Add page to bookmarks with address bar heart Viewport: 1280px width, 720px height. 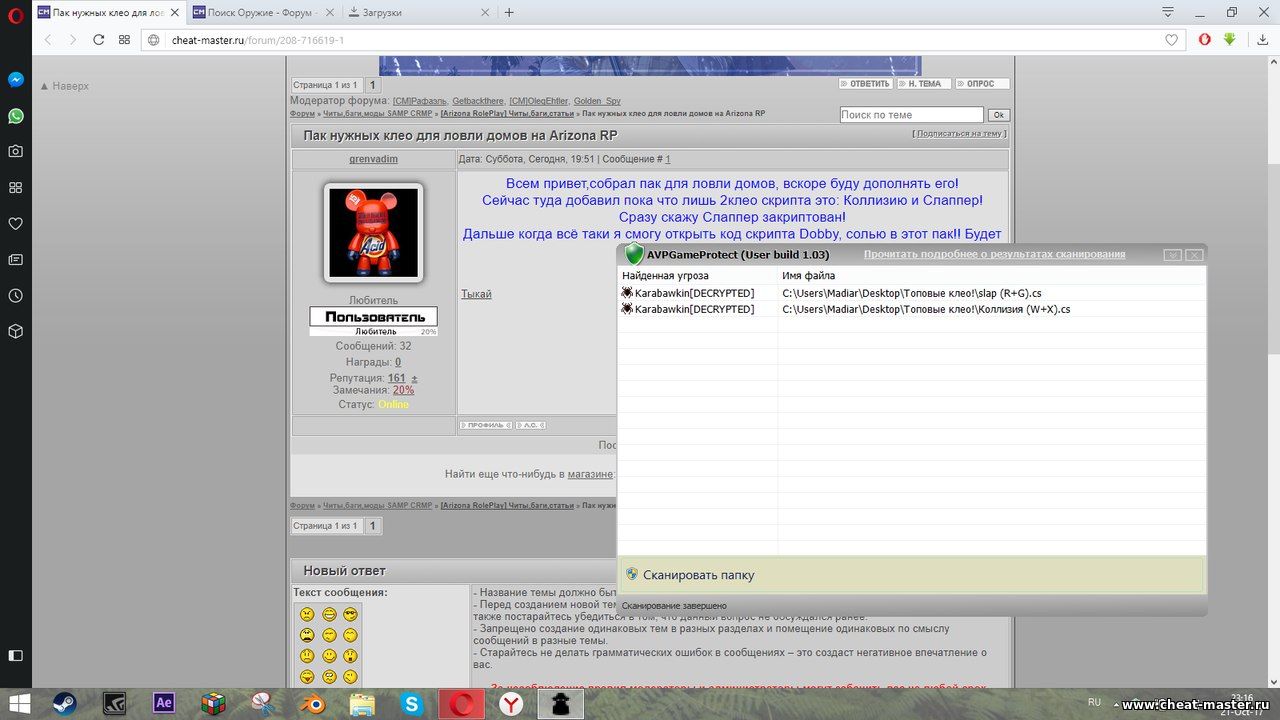(1172, 40)
